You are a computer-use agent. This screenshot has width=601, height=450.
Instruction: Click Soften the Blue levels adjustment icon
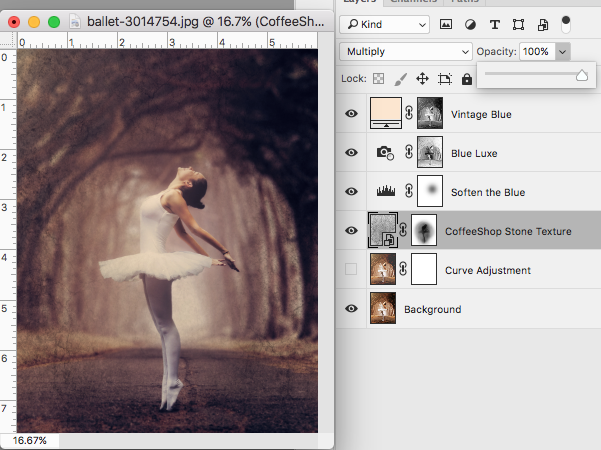click(386, 191)
